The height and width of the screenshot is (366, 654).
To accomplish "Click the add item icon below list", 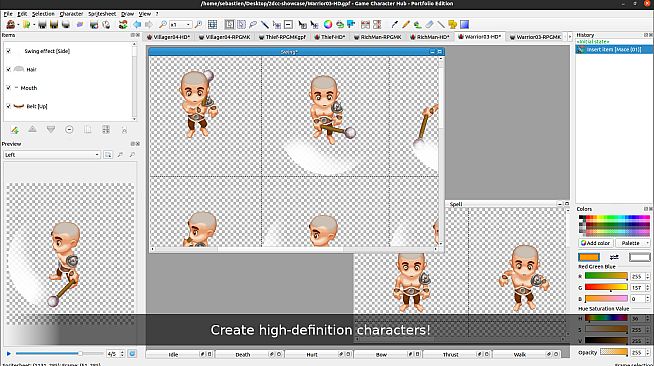I will (15, 130).
